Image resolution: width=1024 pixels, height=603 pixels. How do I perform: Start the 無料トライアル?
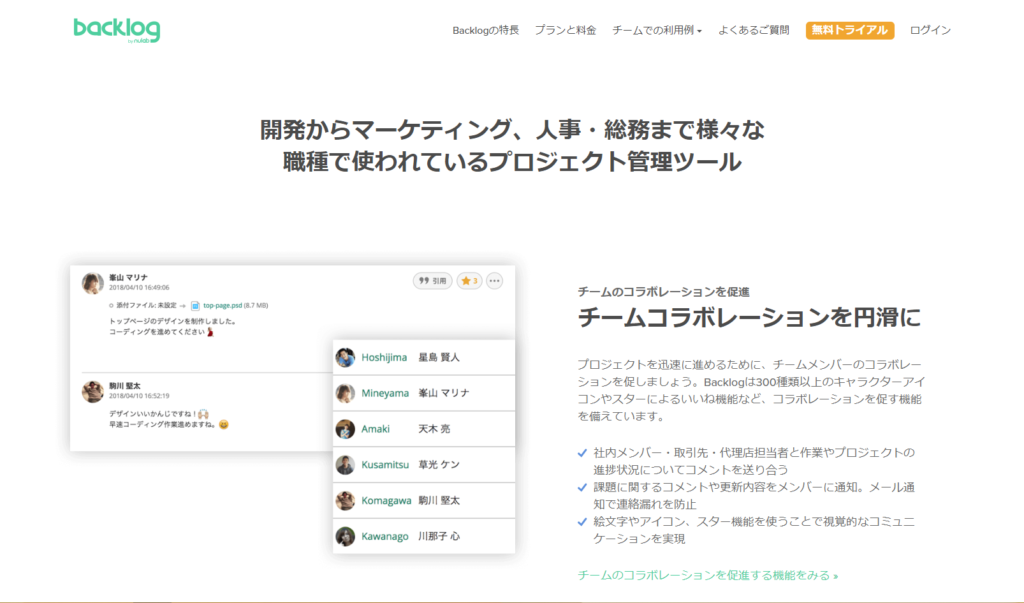coord(850,30)
